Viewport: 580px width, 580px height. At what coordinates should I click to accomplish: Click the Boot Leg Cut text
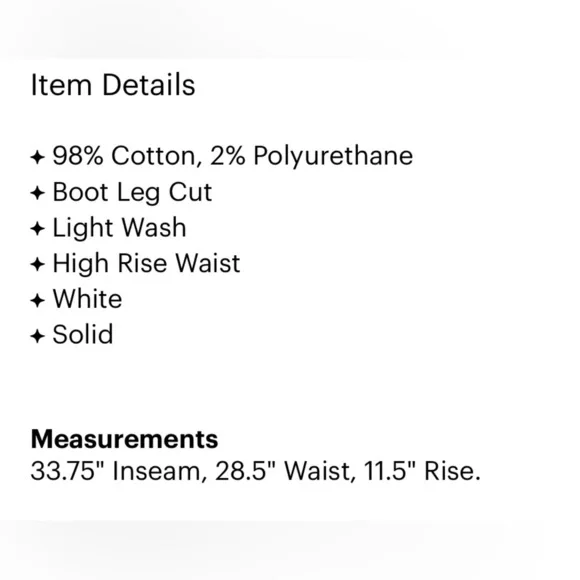132,193
